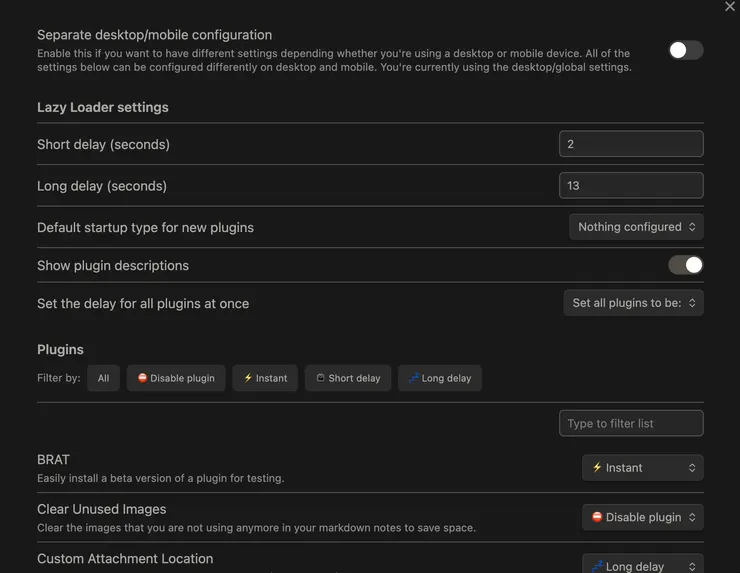The image size is (740, 573).
Task: Click the Long delay seconds field
Action: click(x=631, y=185)
